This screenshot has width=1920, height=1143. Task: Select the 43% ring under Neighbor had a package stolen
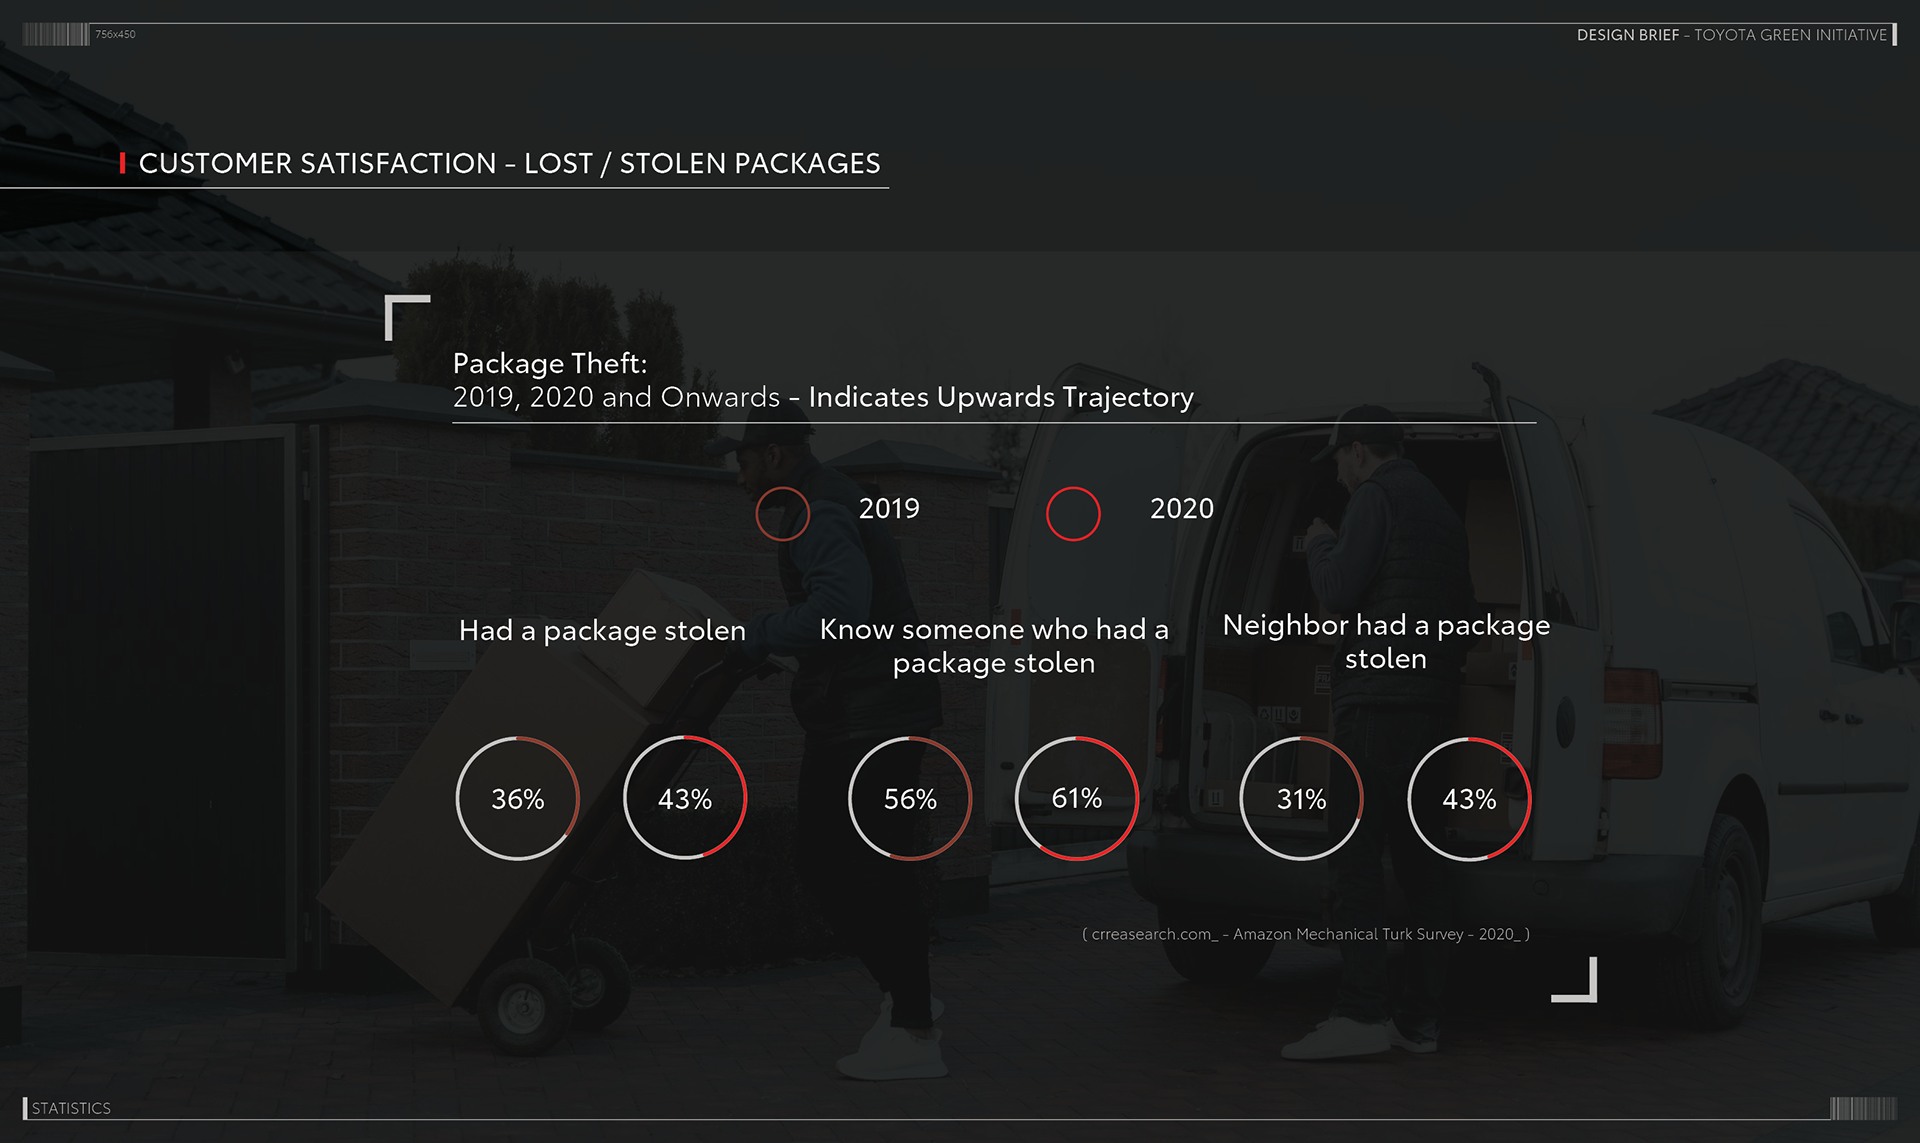1469,798
